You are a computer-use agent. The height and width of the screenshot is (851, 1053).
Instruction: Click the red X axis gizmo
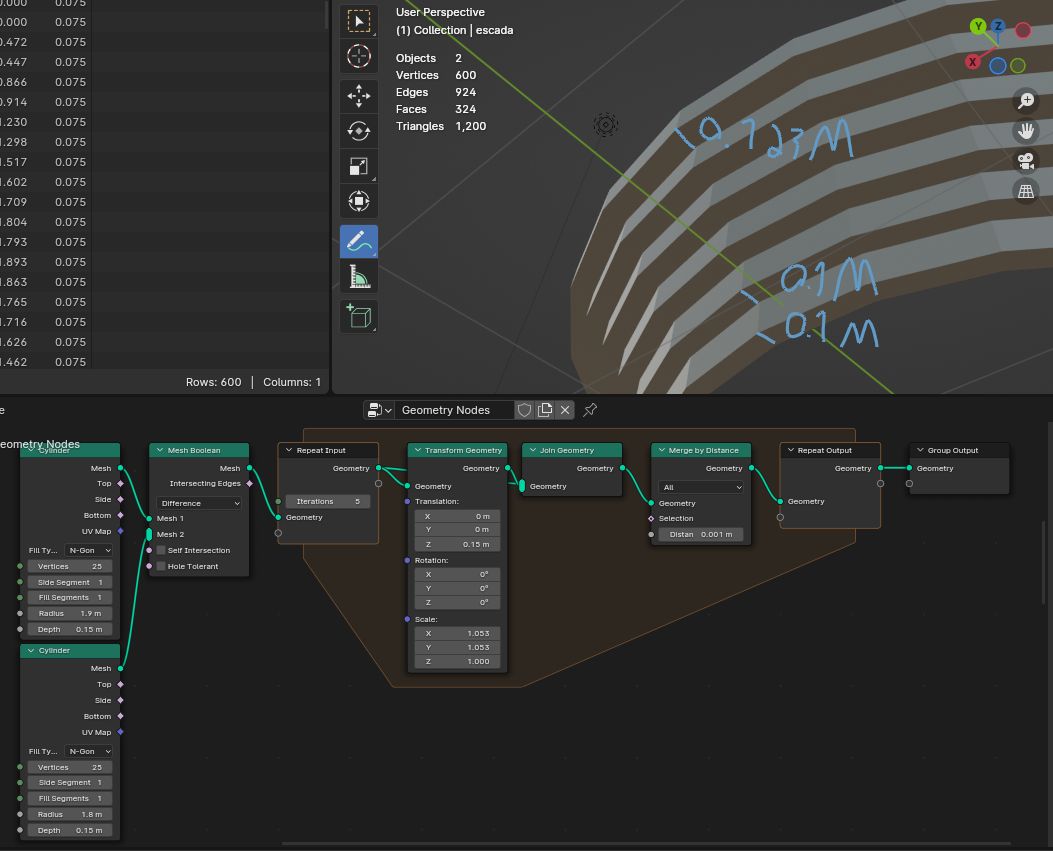pyautogui.click(x=972, y=62)
